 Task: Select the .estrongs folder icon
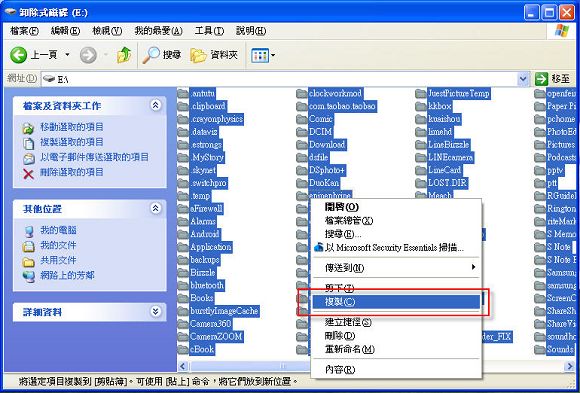(x=183, y=145)
